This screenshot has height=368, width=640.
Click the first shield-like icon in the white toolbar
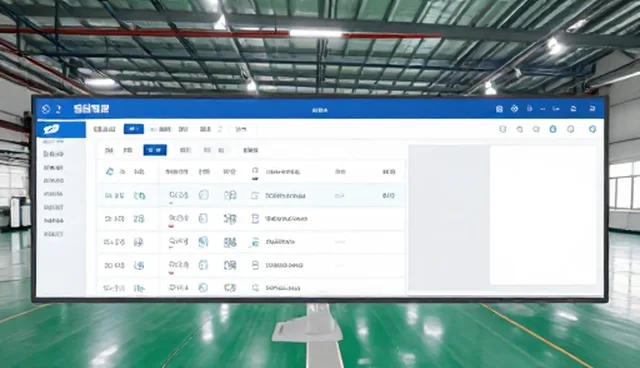coord(503,129)
